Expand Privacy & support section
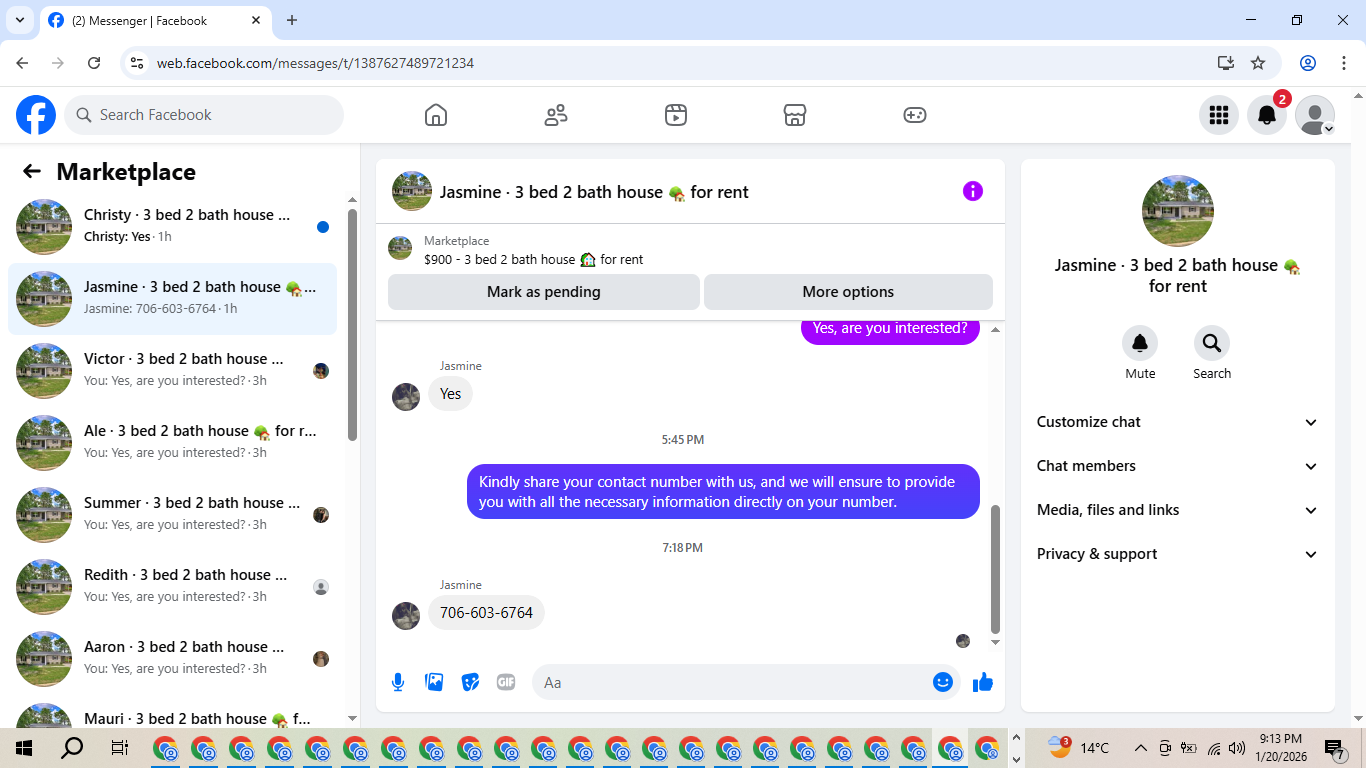Image resolution: width=1366 pixels, height=768 pixels. 1178,554
